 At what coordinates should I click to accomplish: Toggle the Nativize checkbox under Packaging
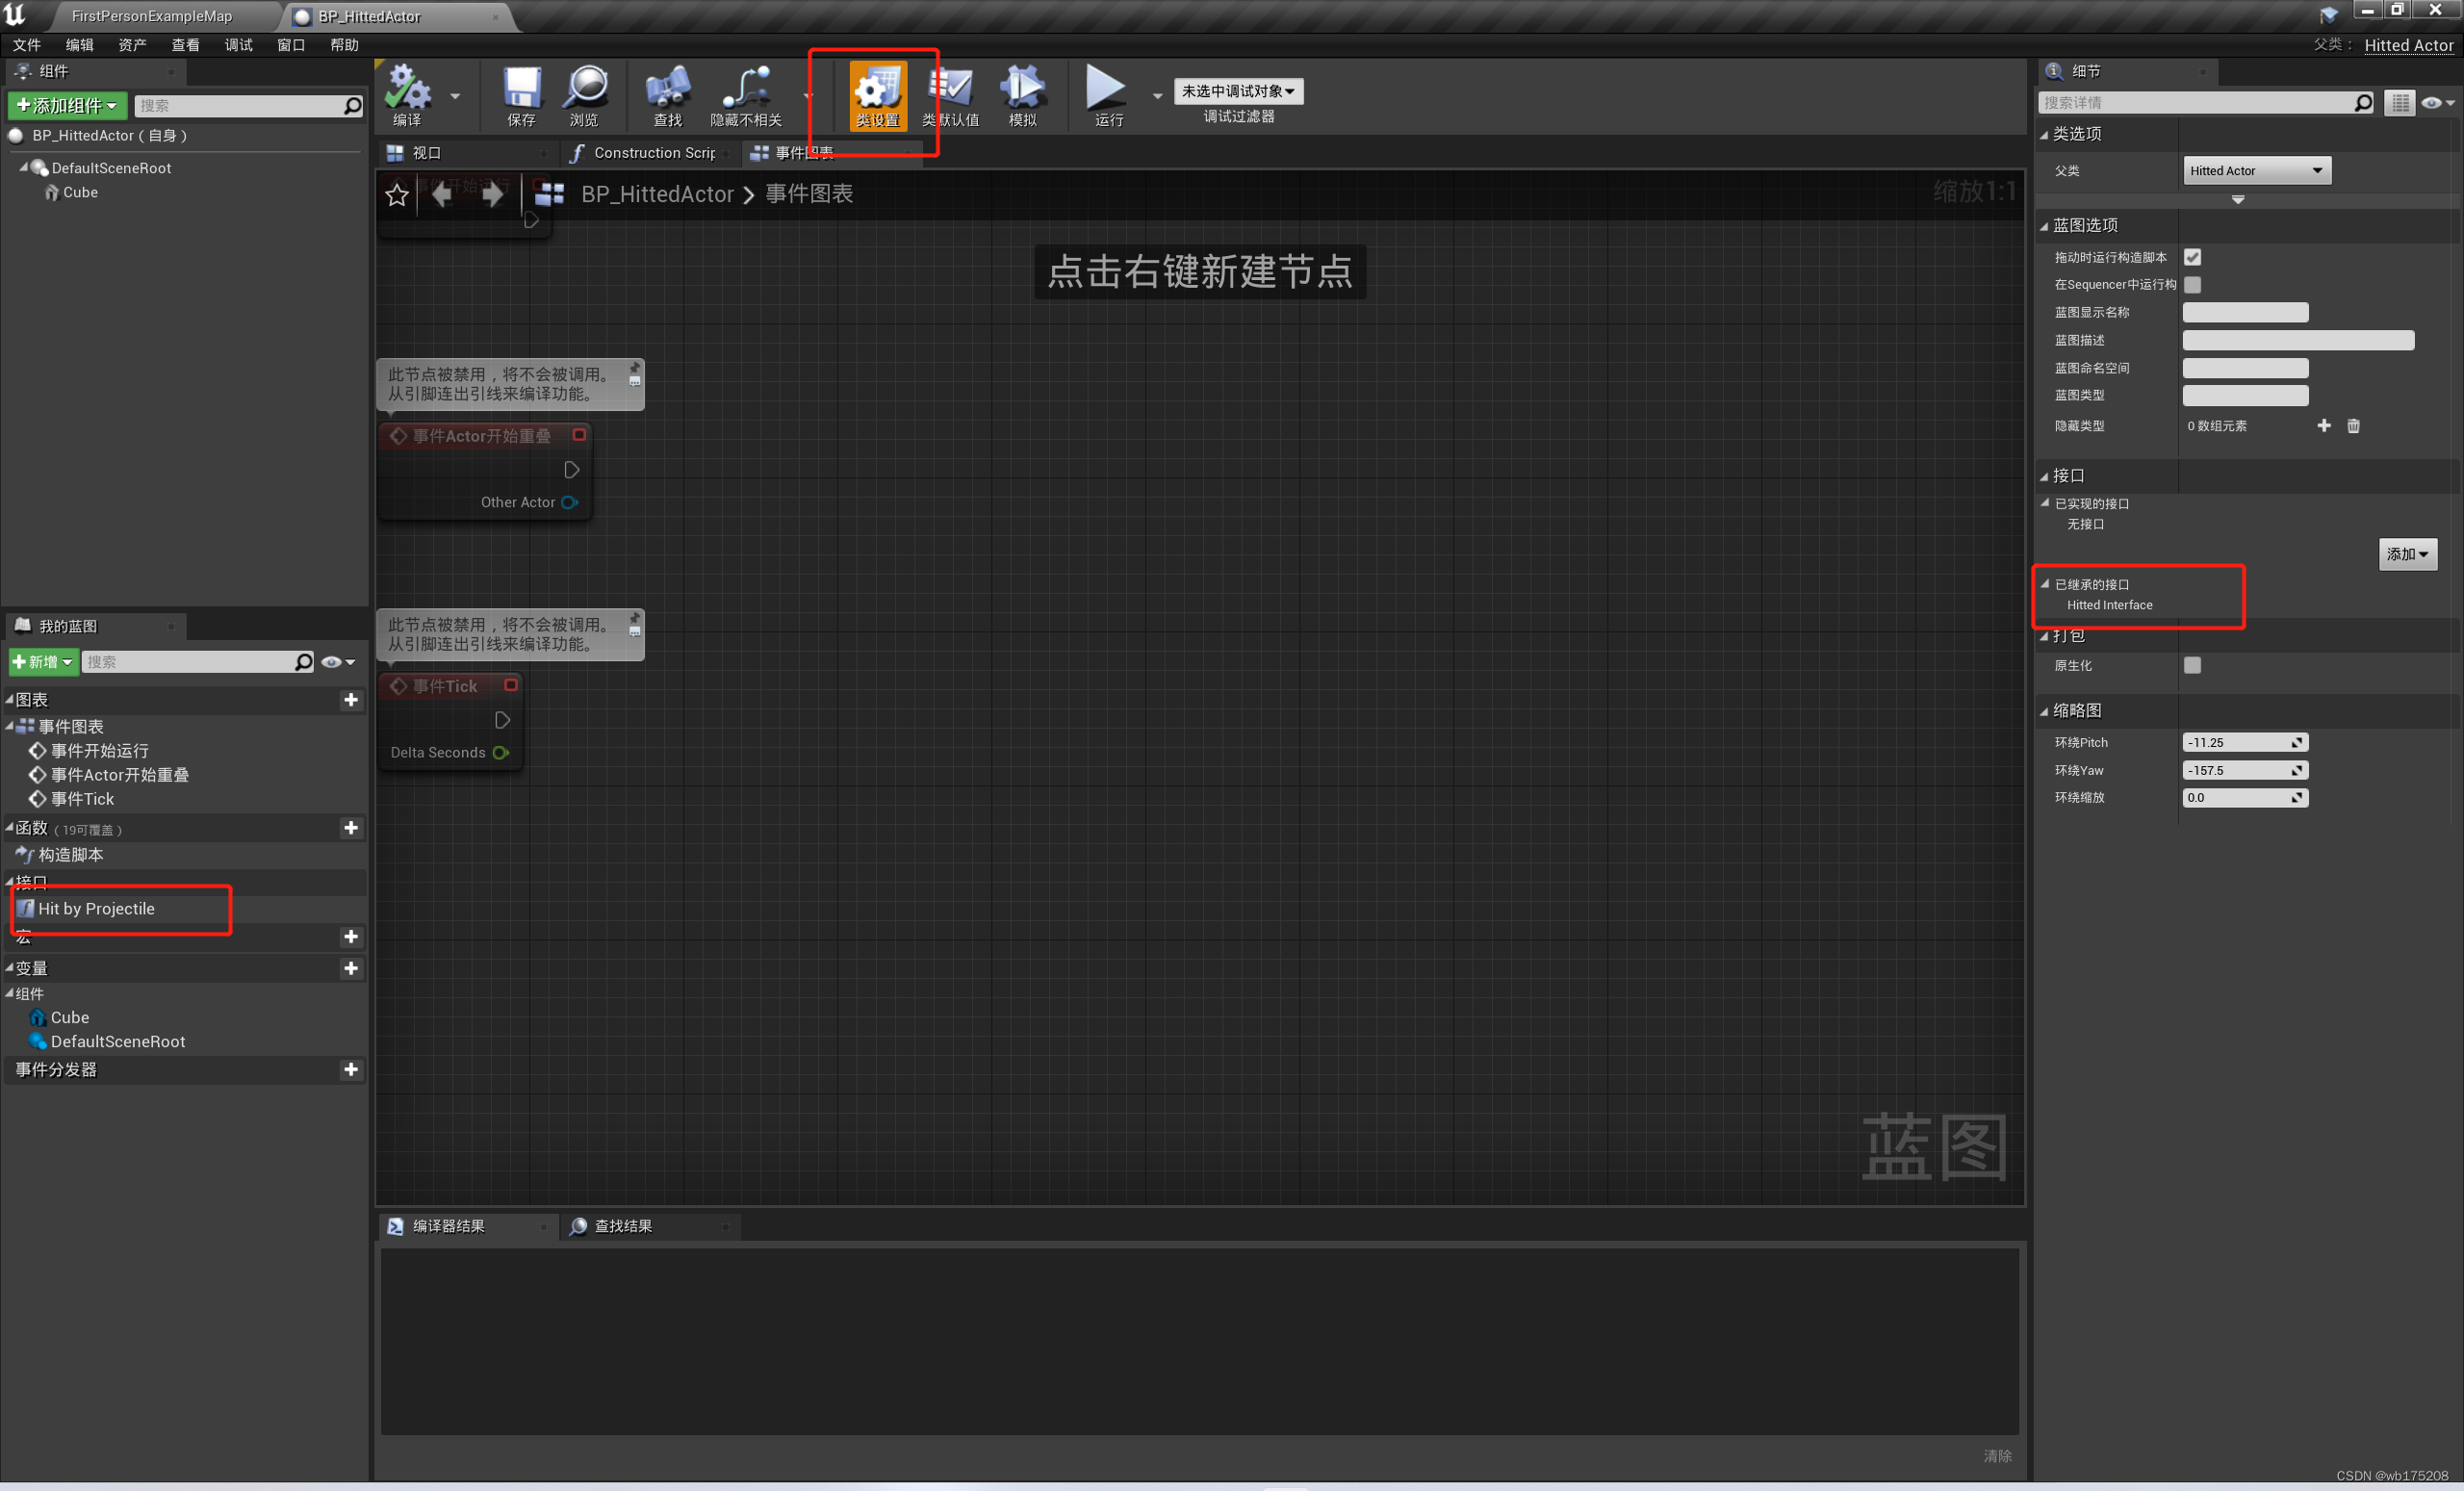(2192, 665)
